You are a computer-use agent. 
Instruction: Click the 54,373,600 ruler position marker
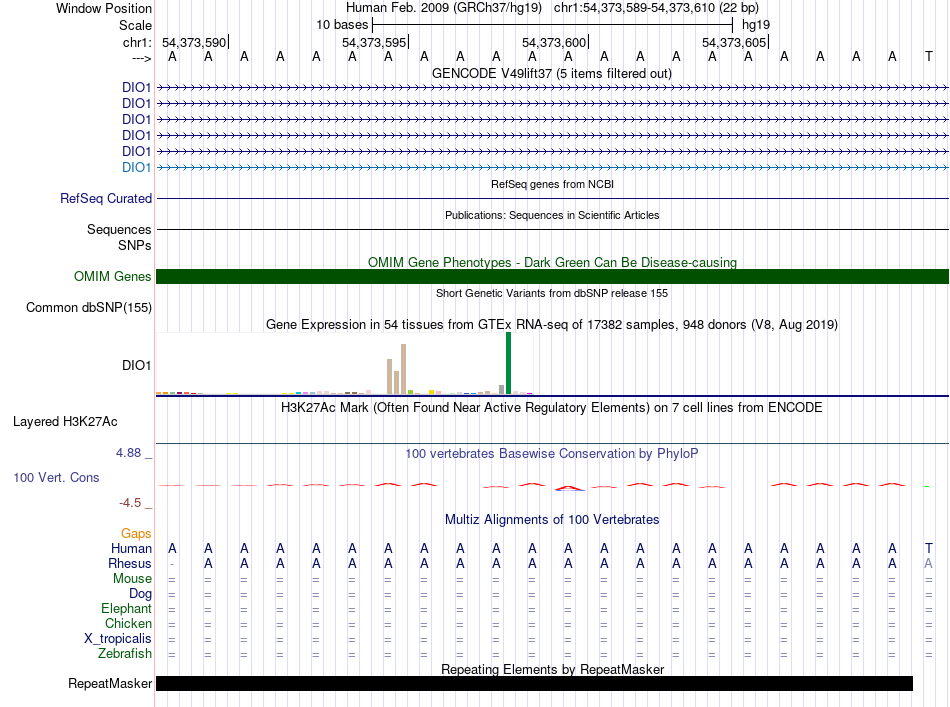point(554,42)
